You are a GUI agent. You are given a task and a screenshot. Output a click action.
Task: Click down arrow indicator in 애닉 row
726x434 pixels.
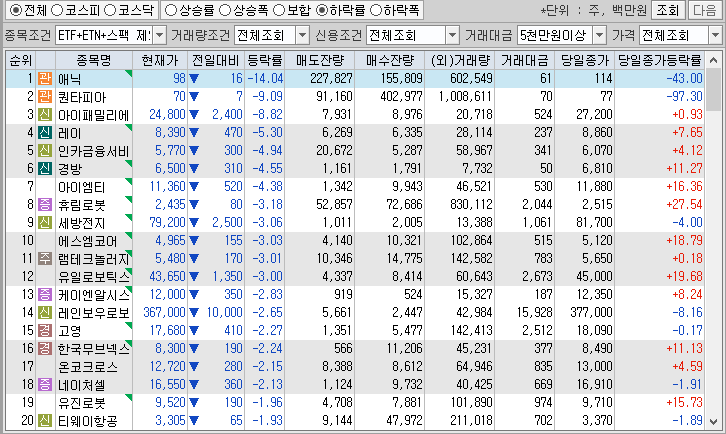pos(194,79)
